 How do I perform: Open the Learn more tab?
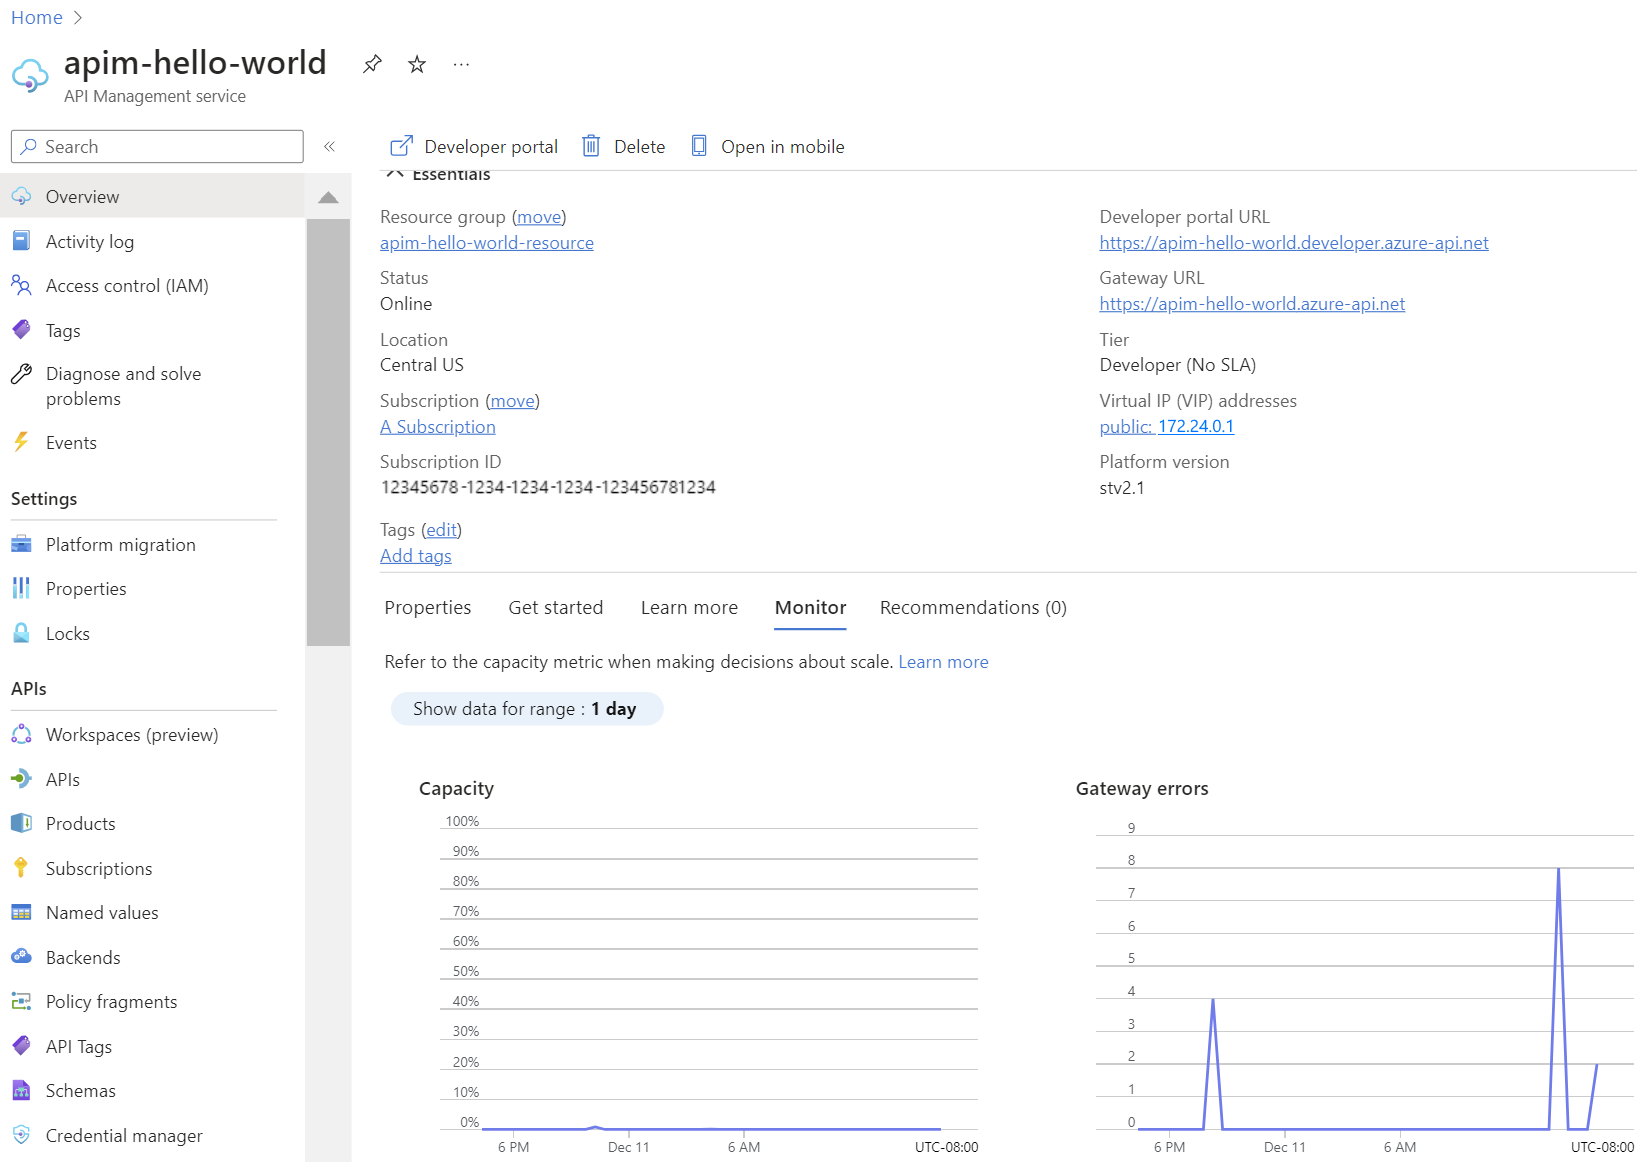click(x=689, y=607)
